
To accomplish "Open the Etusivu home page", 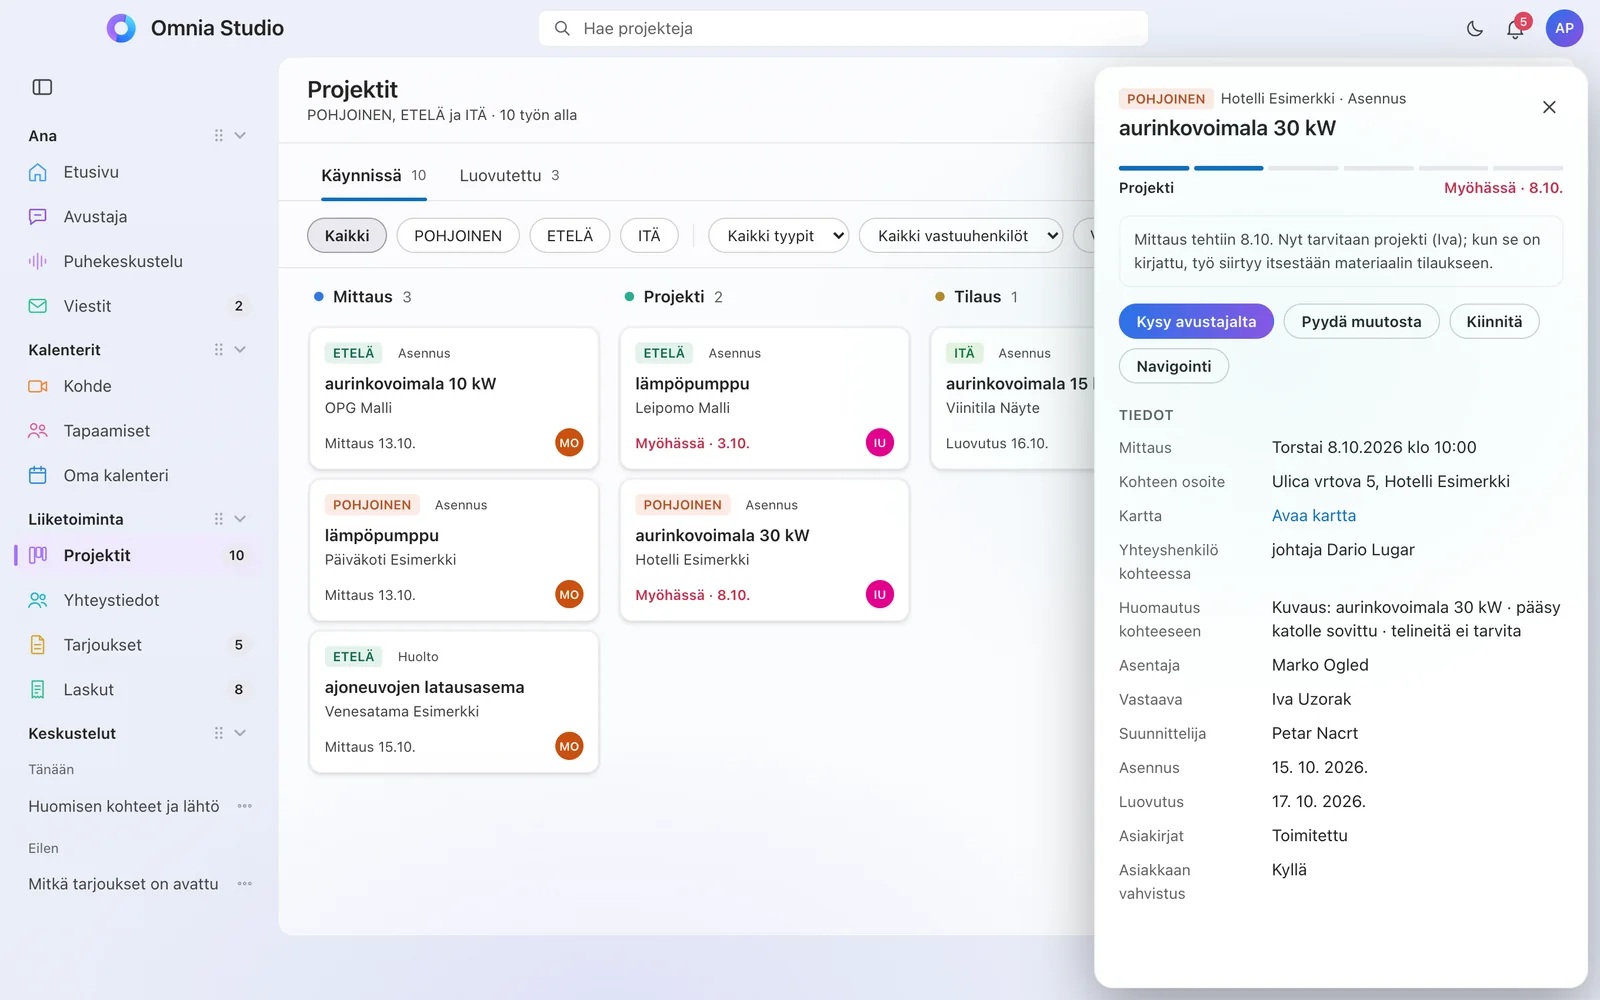I will [139, 172].
